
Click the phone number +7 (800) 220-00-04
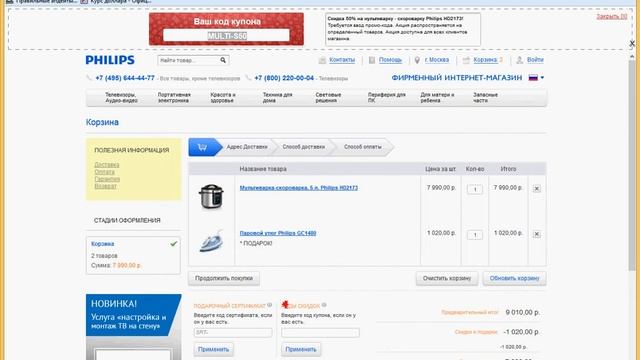[x=284, y=78]
